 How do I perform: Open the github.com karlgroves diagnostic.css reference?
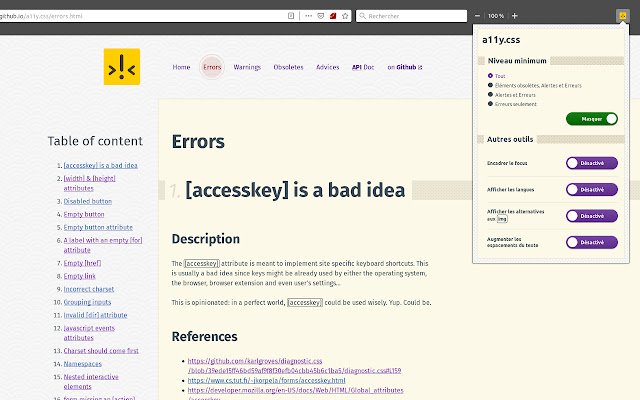coord(294,366)
